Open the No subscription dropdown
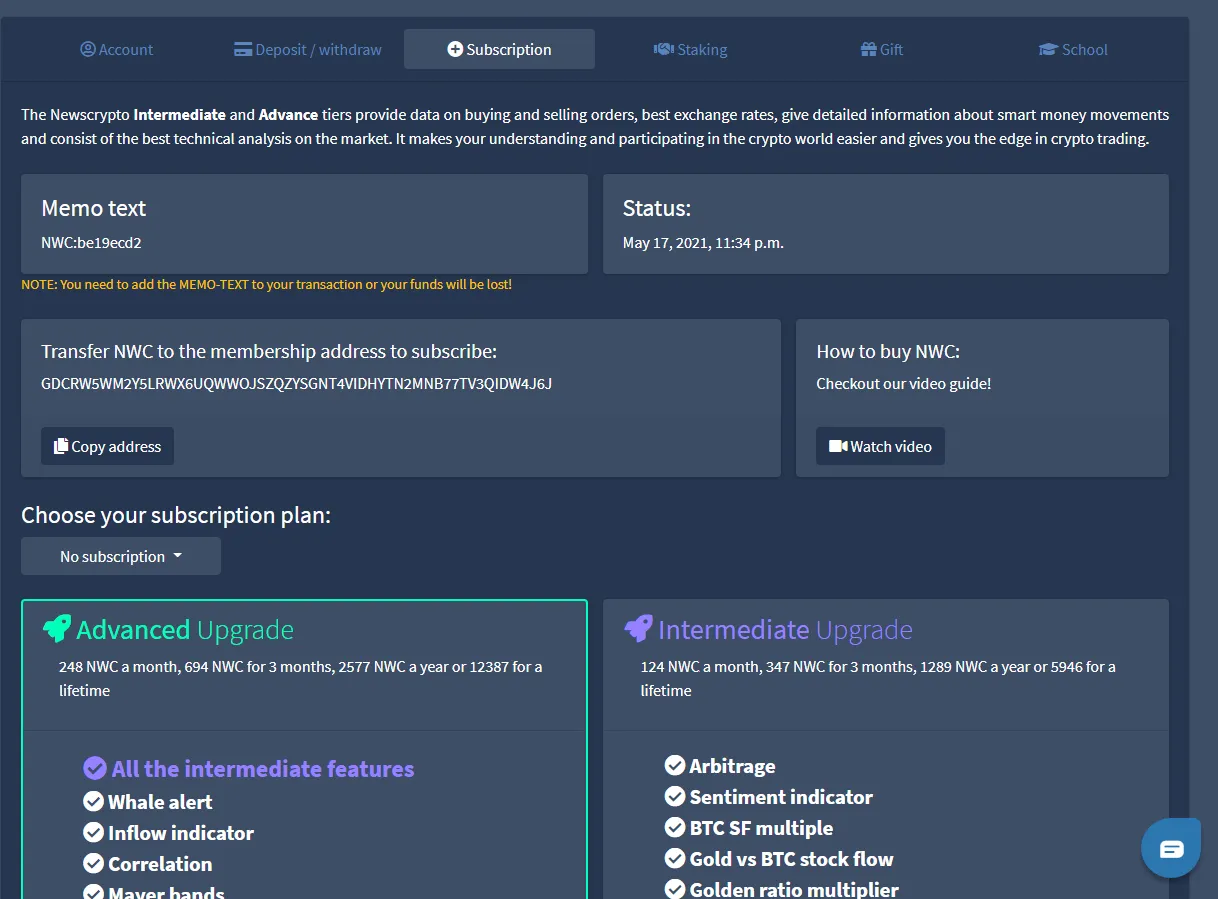This screenshot has height=899, width=1218. (121, 556)
